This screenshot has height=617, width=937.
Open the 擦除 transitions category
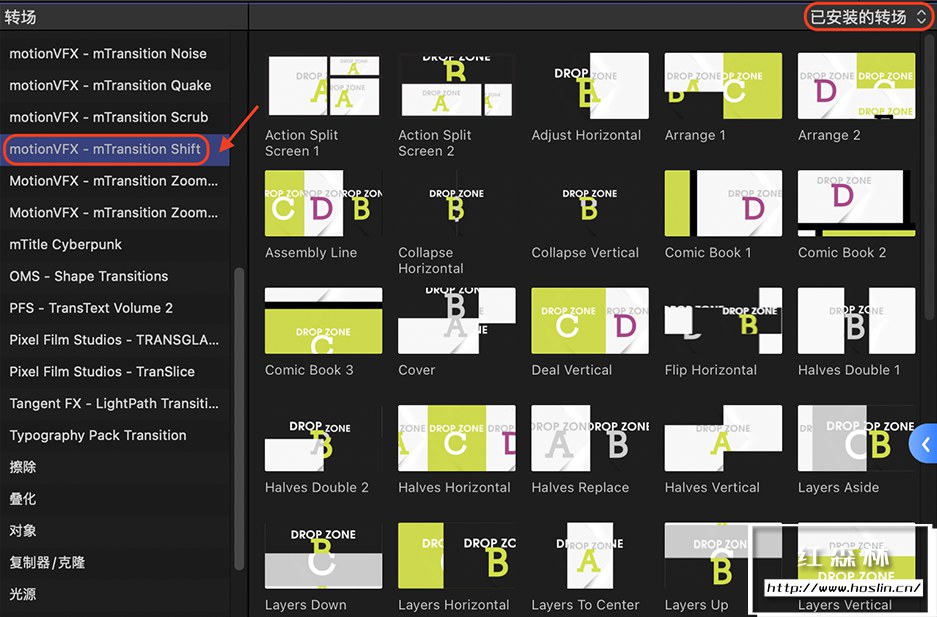coord(23,467)
